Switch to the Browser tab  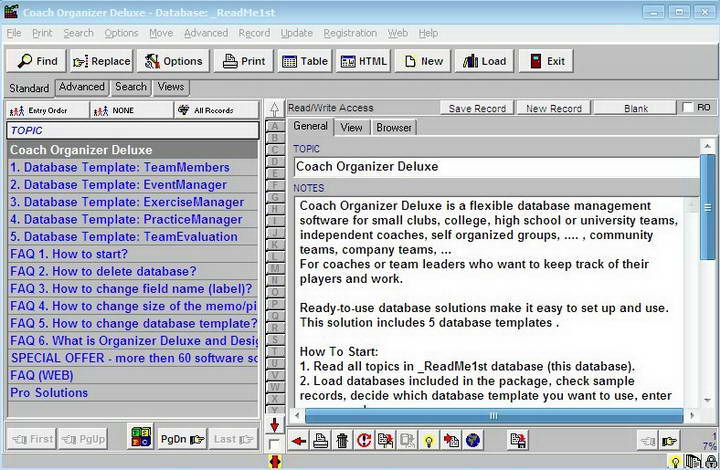[394, 128]
